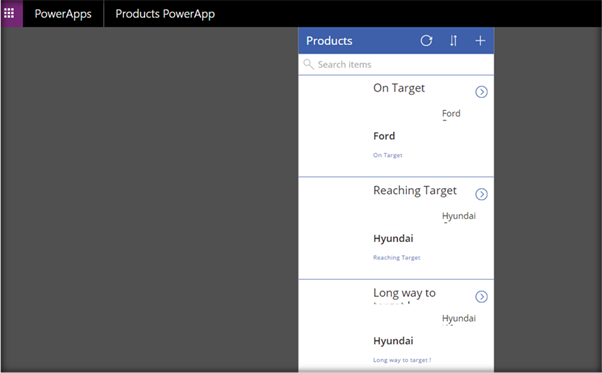The height and width of the screenshot is (373, 602).
Task: Open details arrow for Long way to item
Action: click(x=481, y=297)
